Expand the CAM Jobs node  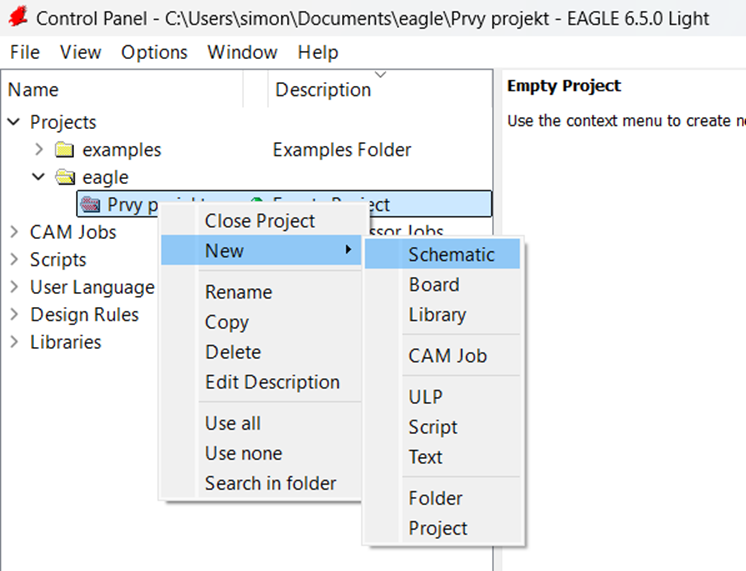[x=14, y=232]
